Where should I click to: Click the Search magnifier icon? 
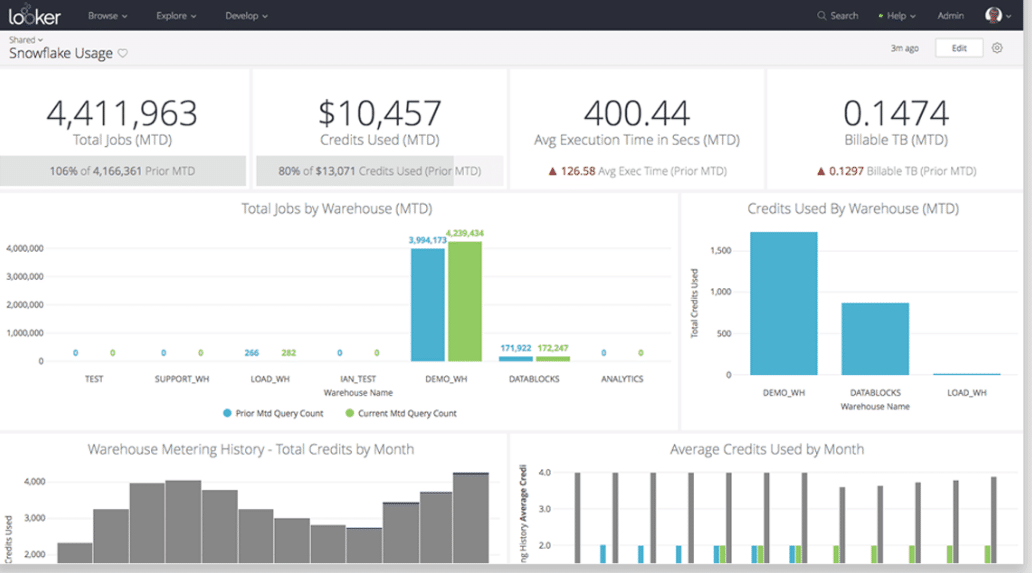pyautogui.click(x=821, y=16)
